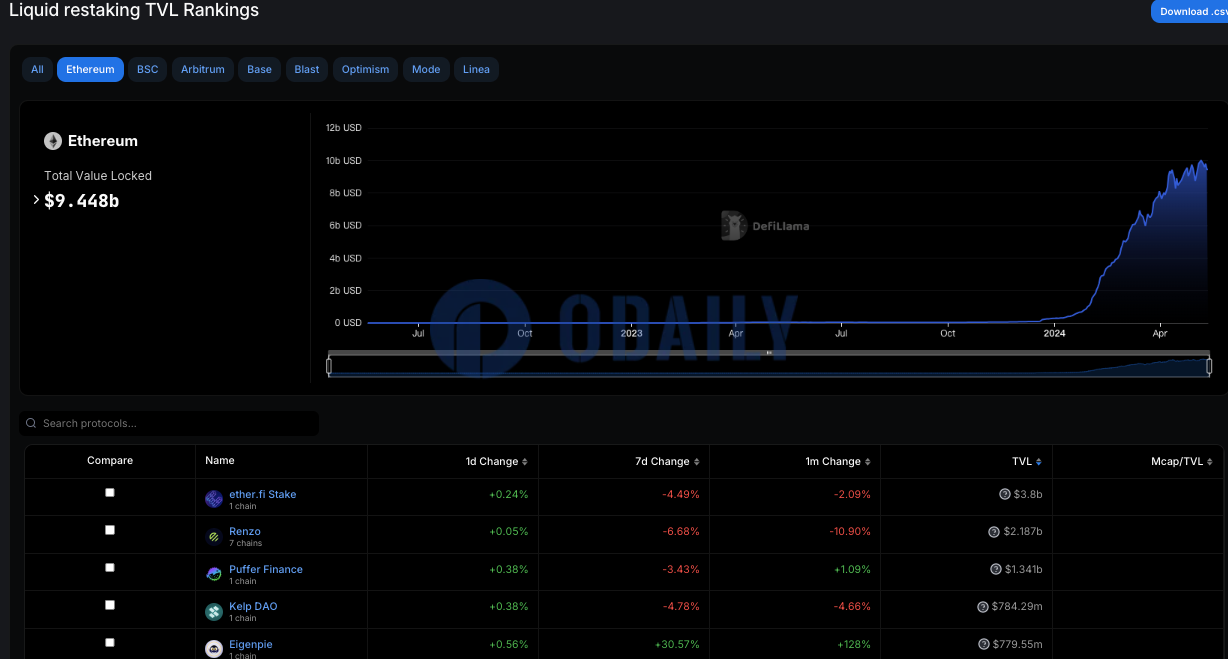Click the $9.448b total value locked figure

click(82, 200)
